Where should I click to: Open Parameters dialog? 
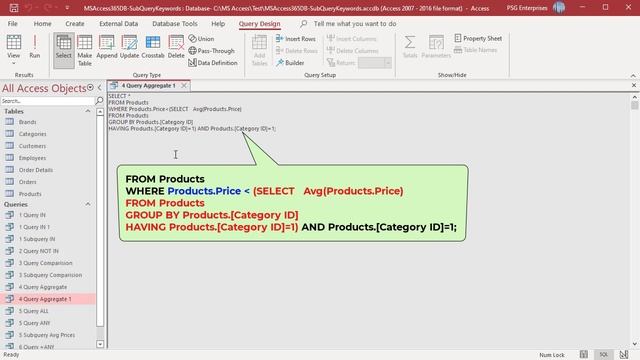tap(436, 46)
